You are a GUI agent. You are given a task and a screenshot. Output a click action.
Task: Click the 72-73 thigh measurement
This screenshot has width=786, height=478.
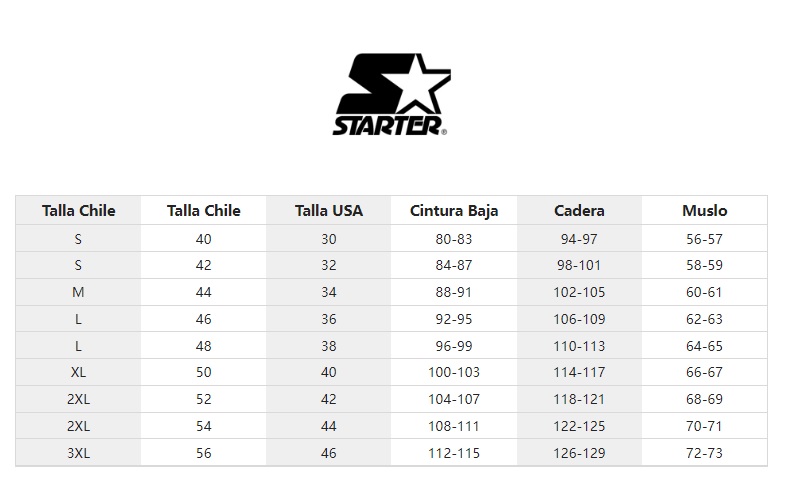pos(704,453)
